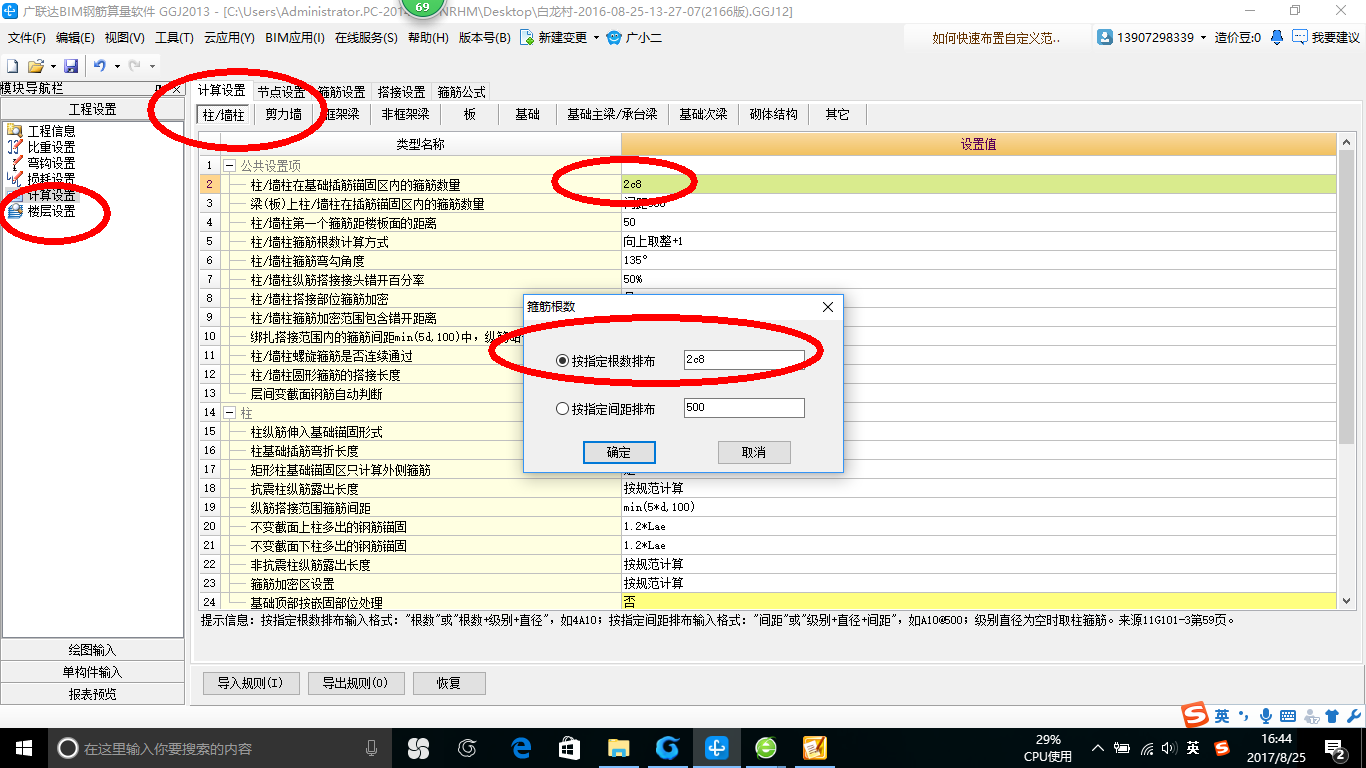This screenshot has height=768, width=1366.
Task: Switch to the 基础主梁/承台梁 sub-tab
Action: [x=612, y=115]
